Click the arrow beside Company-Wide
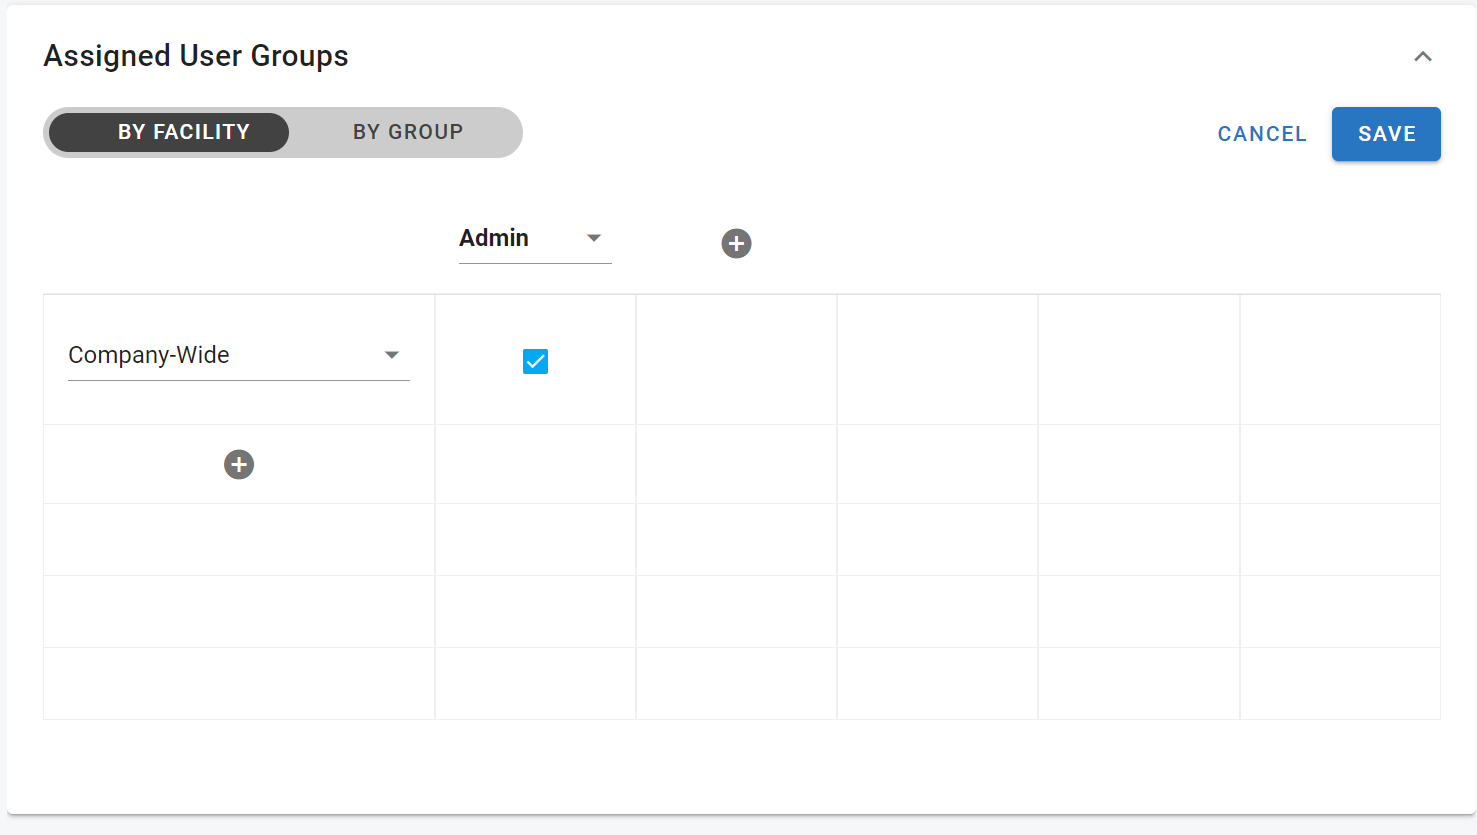This screenshot has width=1477, height=835. (392, 355)
